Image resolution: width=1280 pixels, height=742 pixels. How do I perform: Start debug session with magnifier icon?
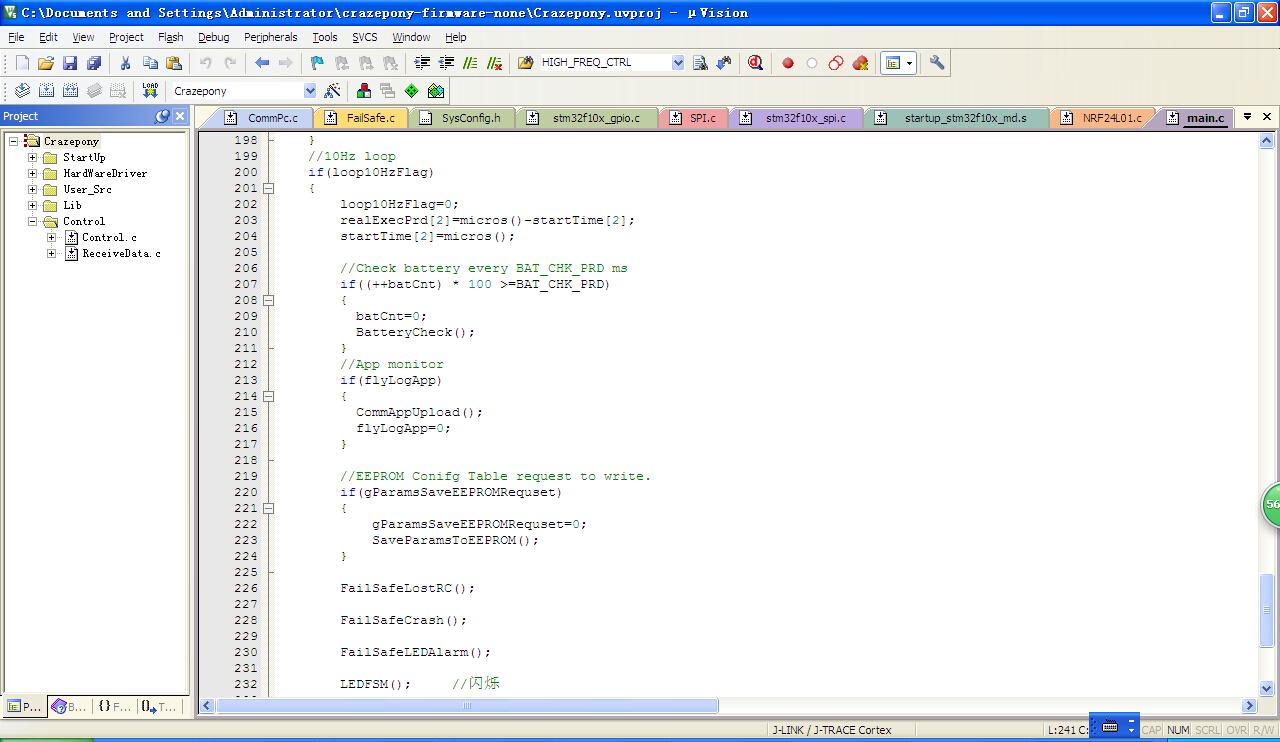[x=755, y=63]
